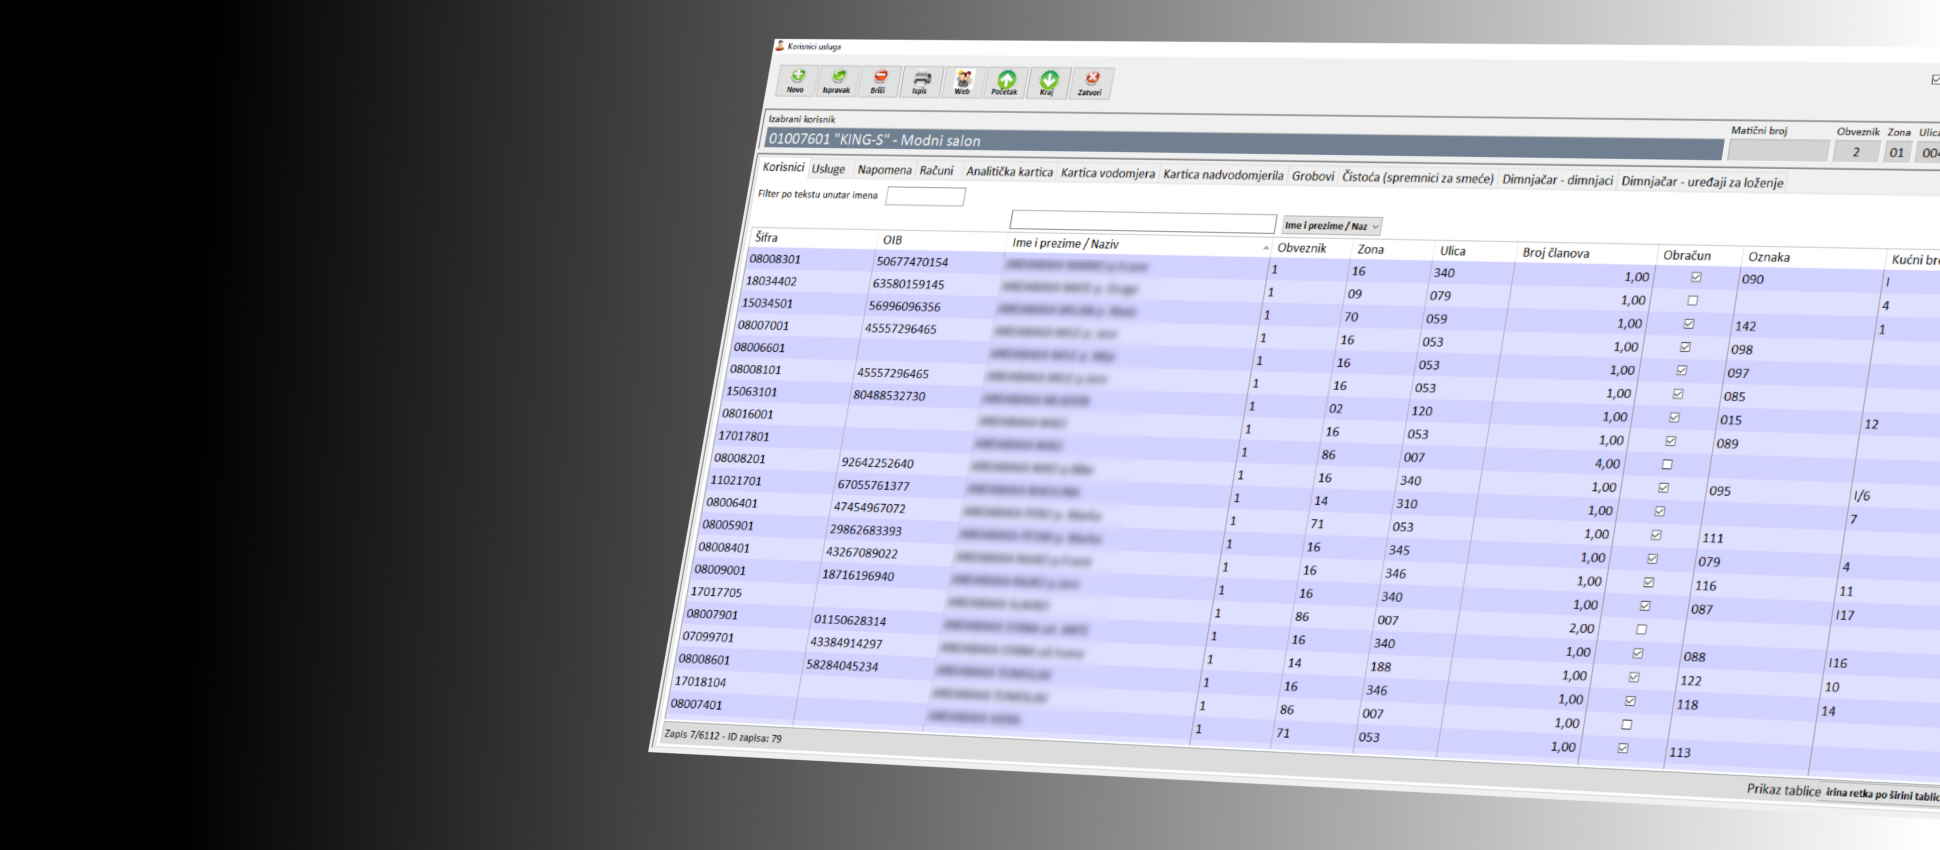The image size is (1940, 850).
Task: Enable Obračun checkbox for Šifra 18034402
Action: pos(1692,300)
